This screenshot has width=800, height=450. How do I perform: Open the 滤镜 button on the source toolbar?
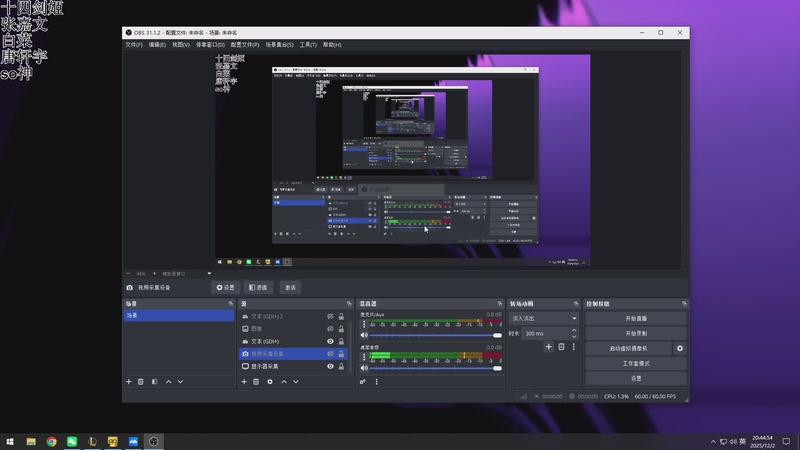[258, 288]
